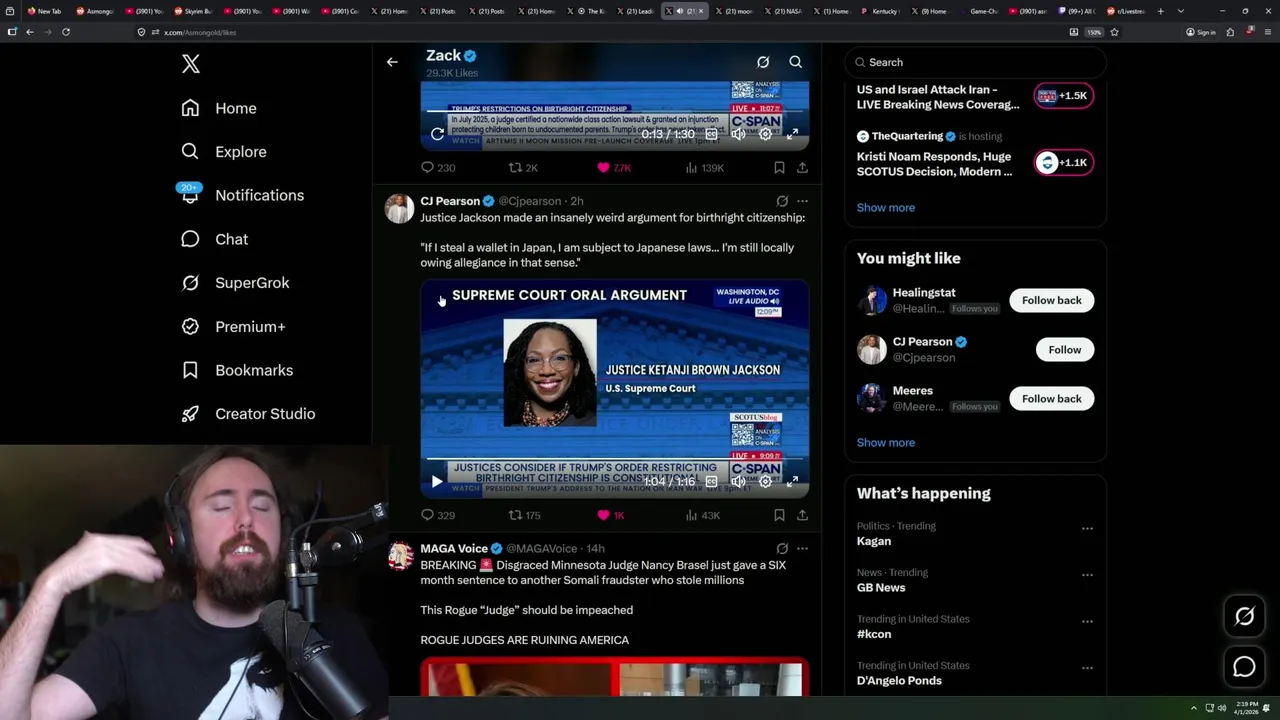Viewport: 1280px width, 720px height.
Task: Open new browser tab with plus button
Action: pyautogui.click(x=1160, y=11)
